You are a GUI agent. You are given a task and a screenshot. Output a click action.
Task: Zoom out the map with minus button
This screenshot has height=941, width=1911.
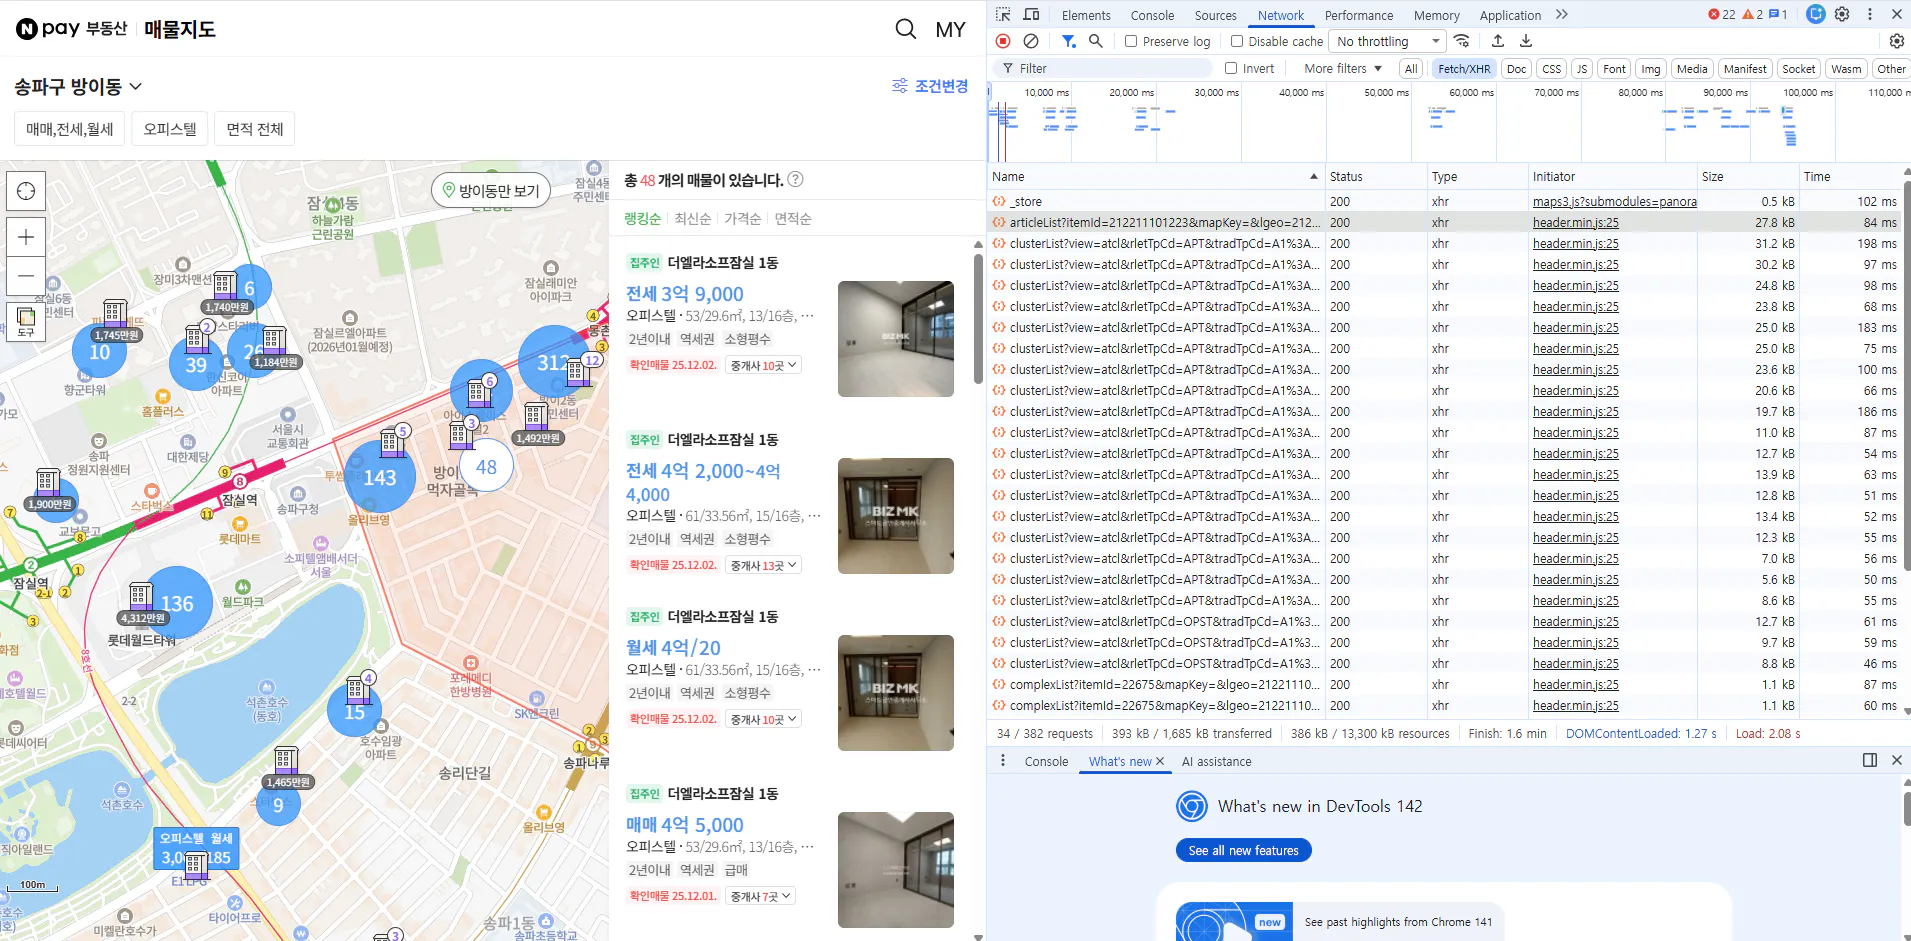pos(26,276)
